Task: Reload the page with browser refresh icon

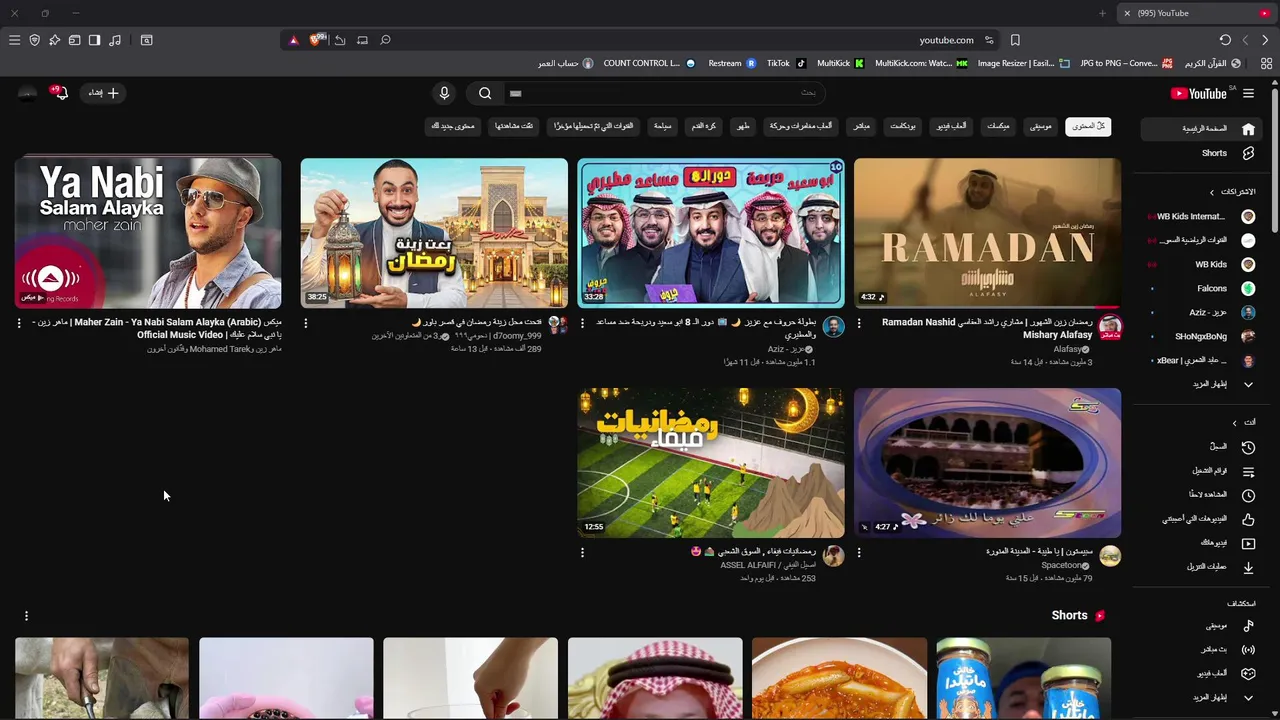Action: point(1225,40)
